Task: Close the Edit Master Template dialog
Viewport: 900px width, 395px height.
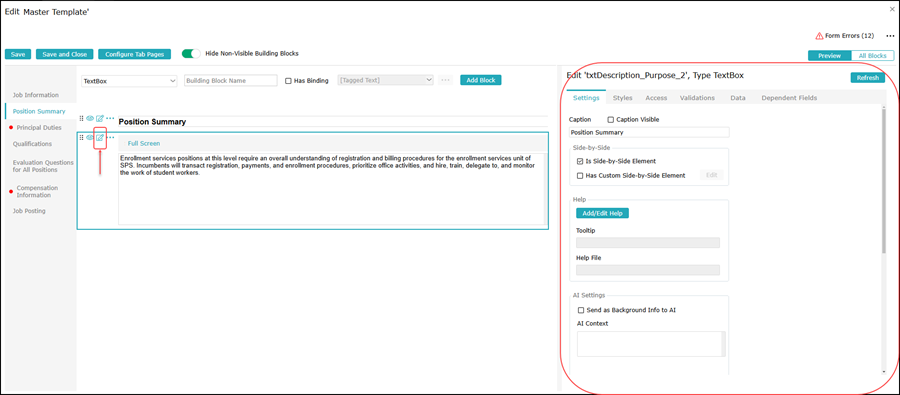Action: [x=892, y=10]
